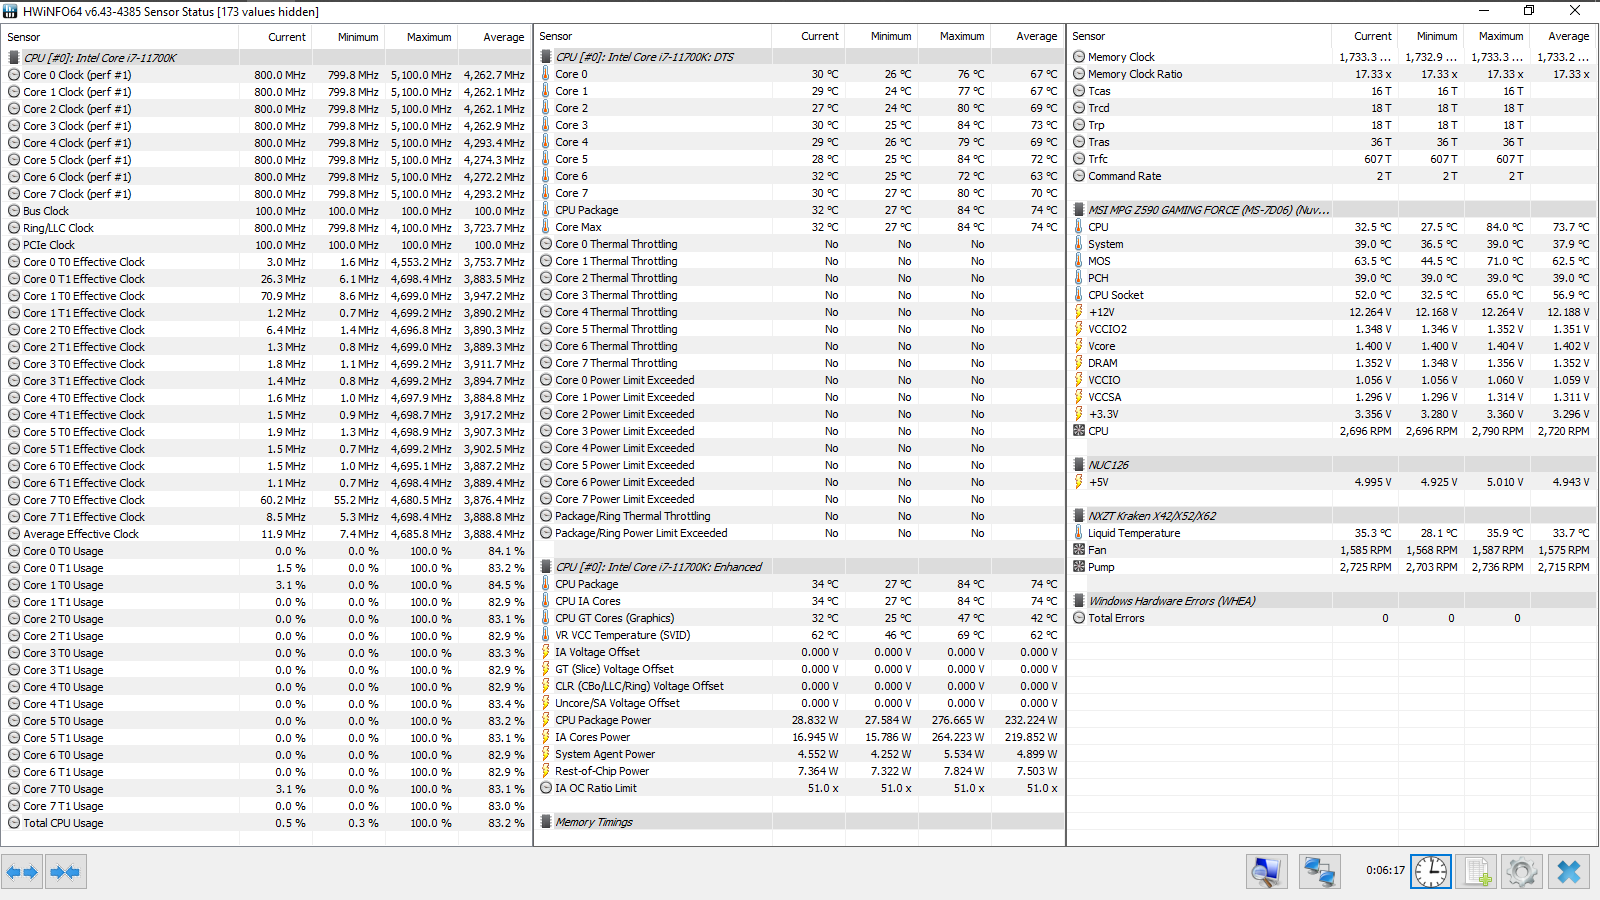
Task: Click the Memory Timings group icon
Action: click(x=546, y=822)
